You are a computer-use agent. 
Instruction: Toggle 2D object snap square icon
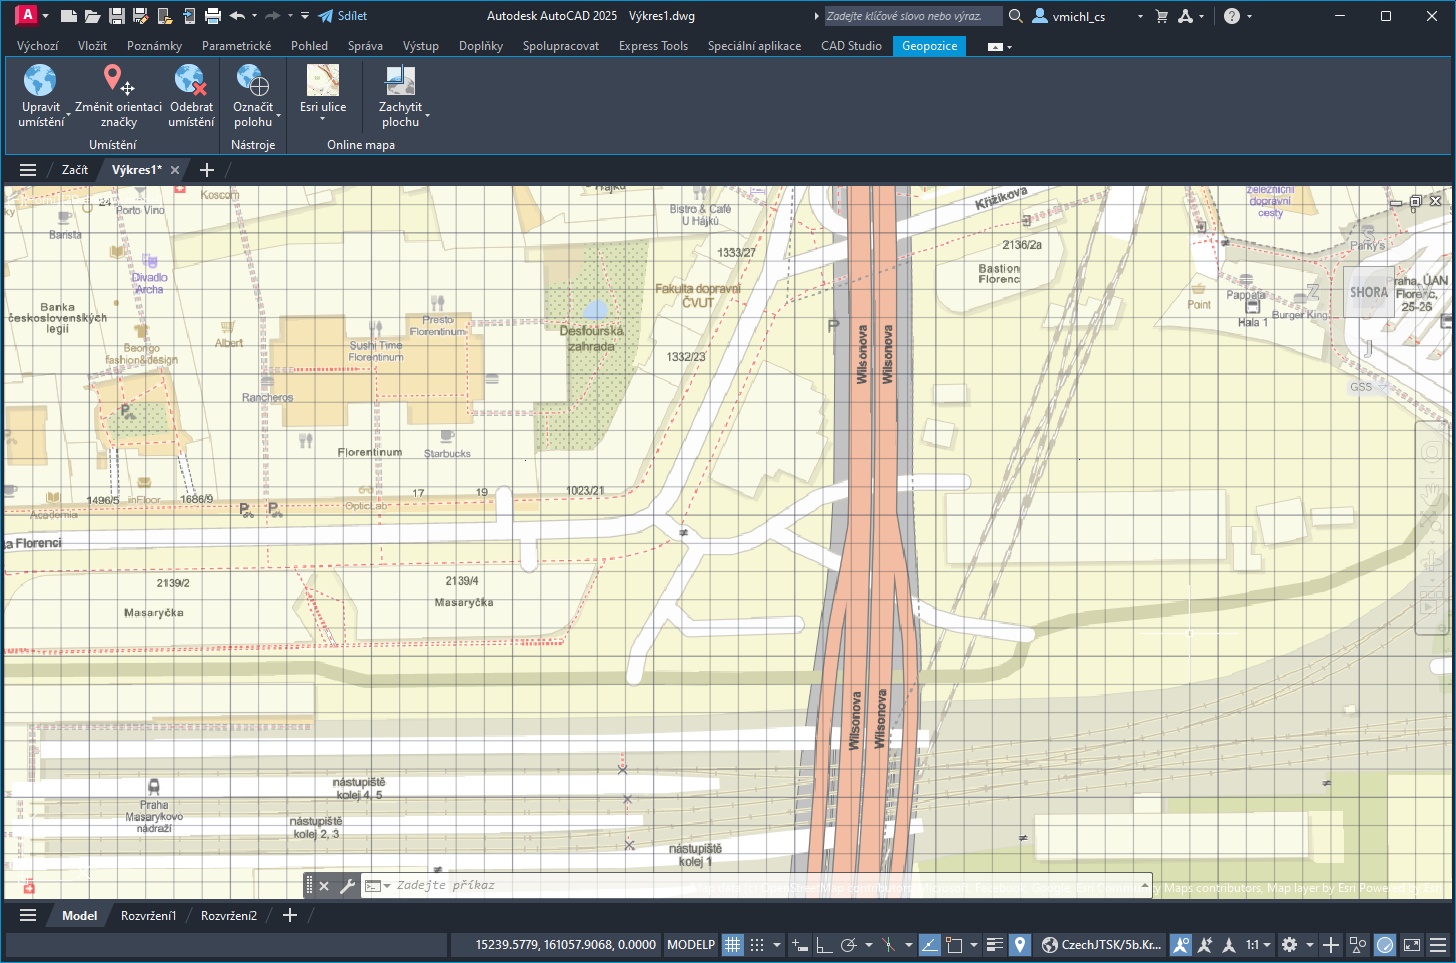pyautogui.click(x=954, y=944)
